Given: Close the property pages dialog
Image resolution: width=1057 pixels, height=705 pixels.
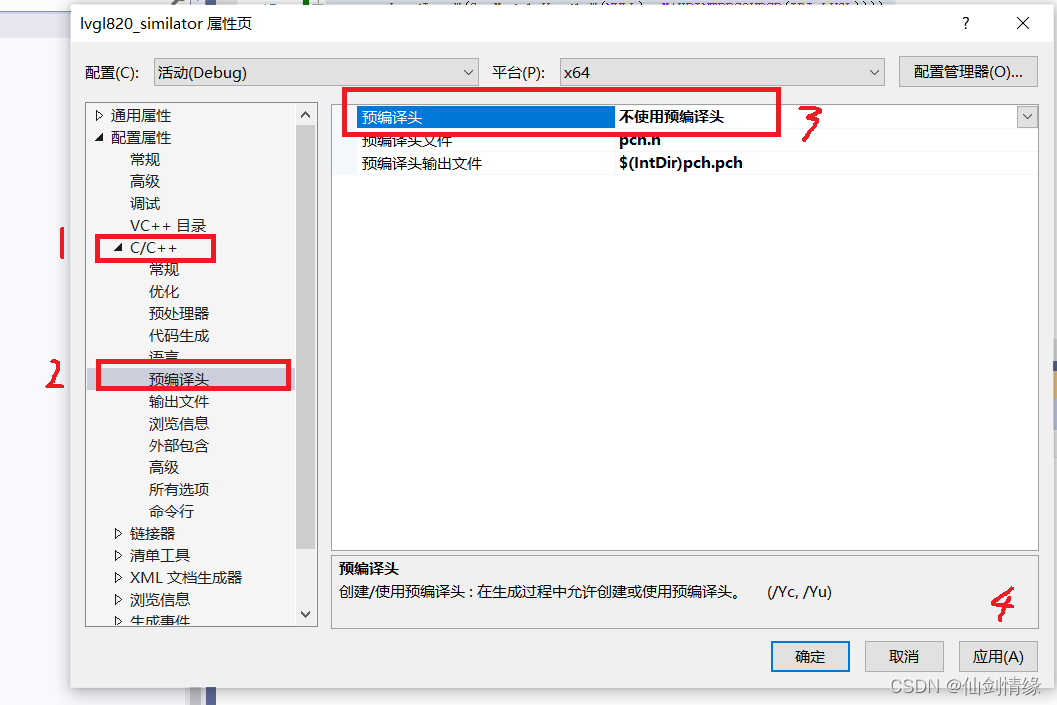Looking at the screenshot, I should pos(1022,24).
